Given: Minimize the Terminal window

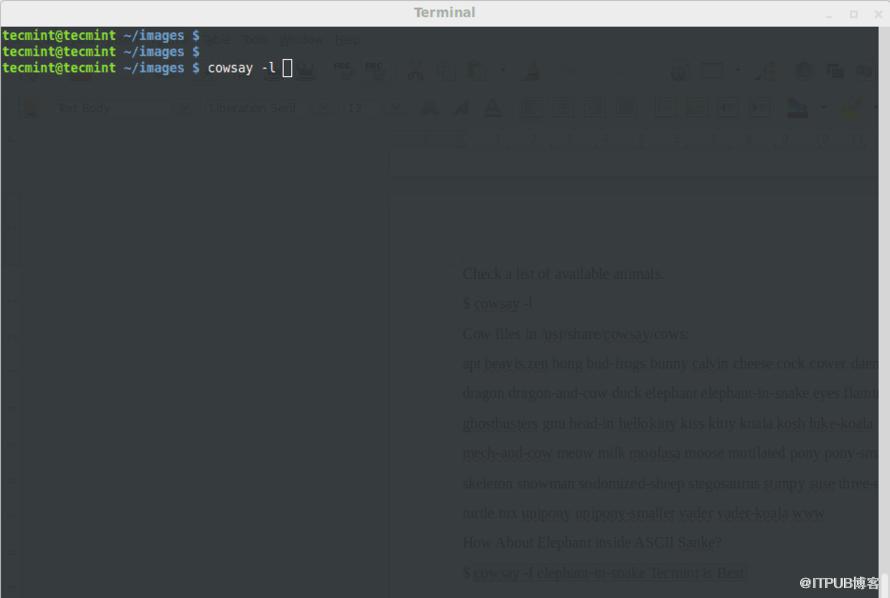Looking at the screenshot, I should [x=829, y=15].
